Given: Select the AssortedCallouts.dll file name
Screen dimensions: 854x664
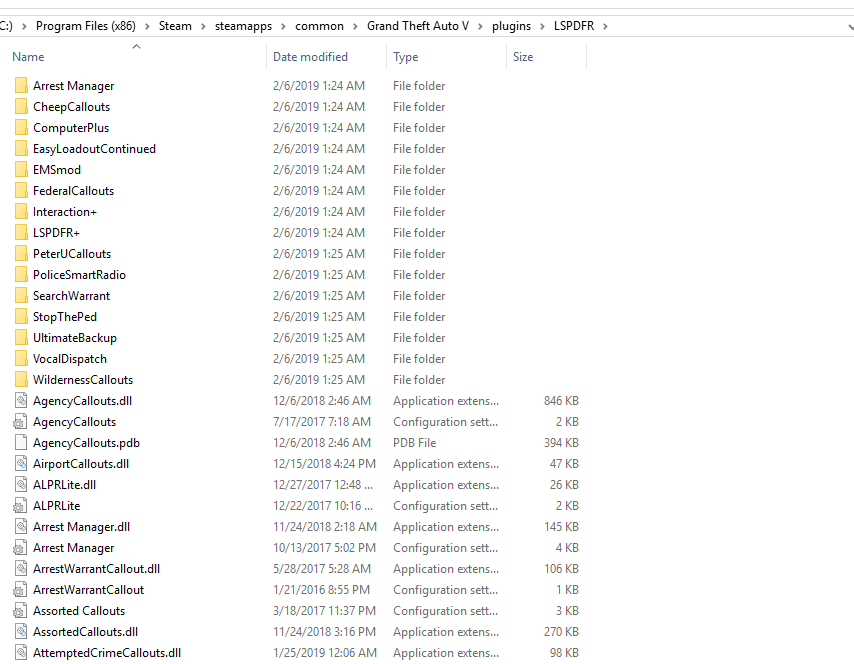Looking at the screenshot, I should pyautogui.click(x=86, y=631).
